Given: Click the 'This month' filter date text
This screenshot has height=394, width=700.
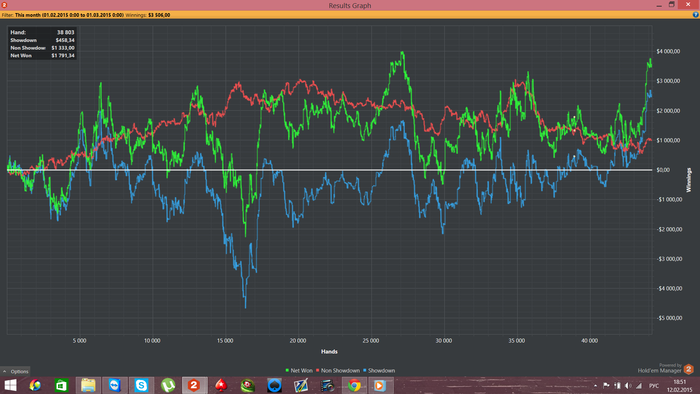Looking at the screenshot, I should tap(69, 15).
